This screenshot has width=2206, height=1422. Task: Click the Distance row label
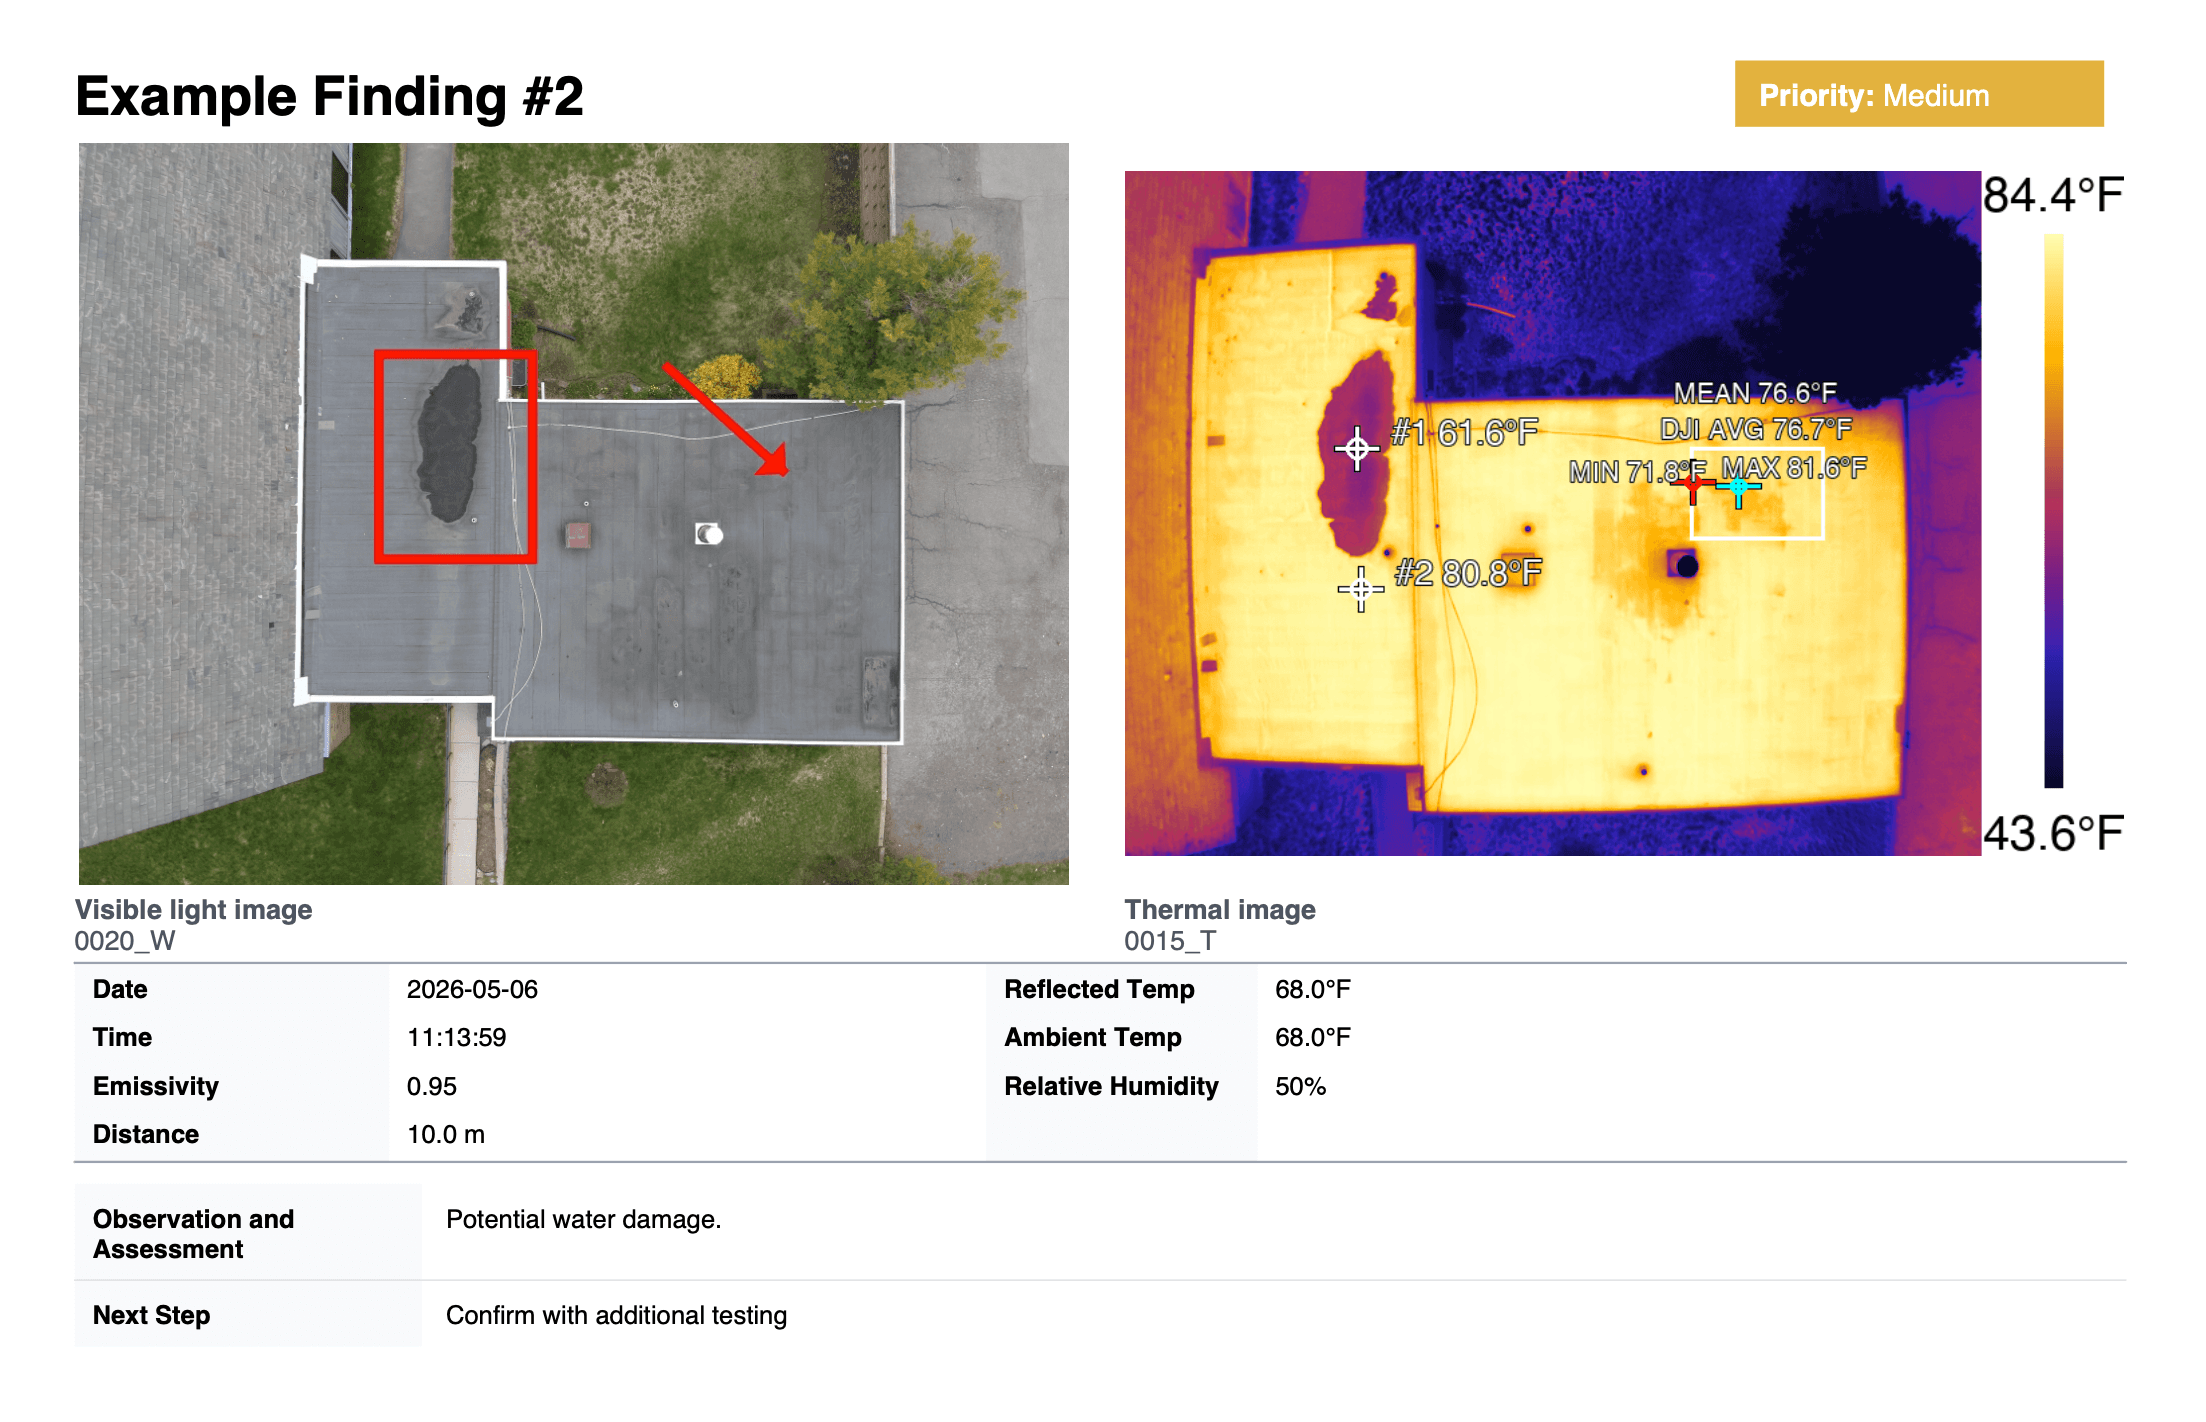(146, 1134)
